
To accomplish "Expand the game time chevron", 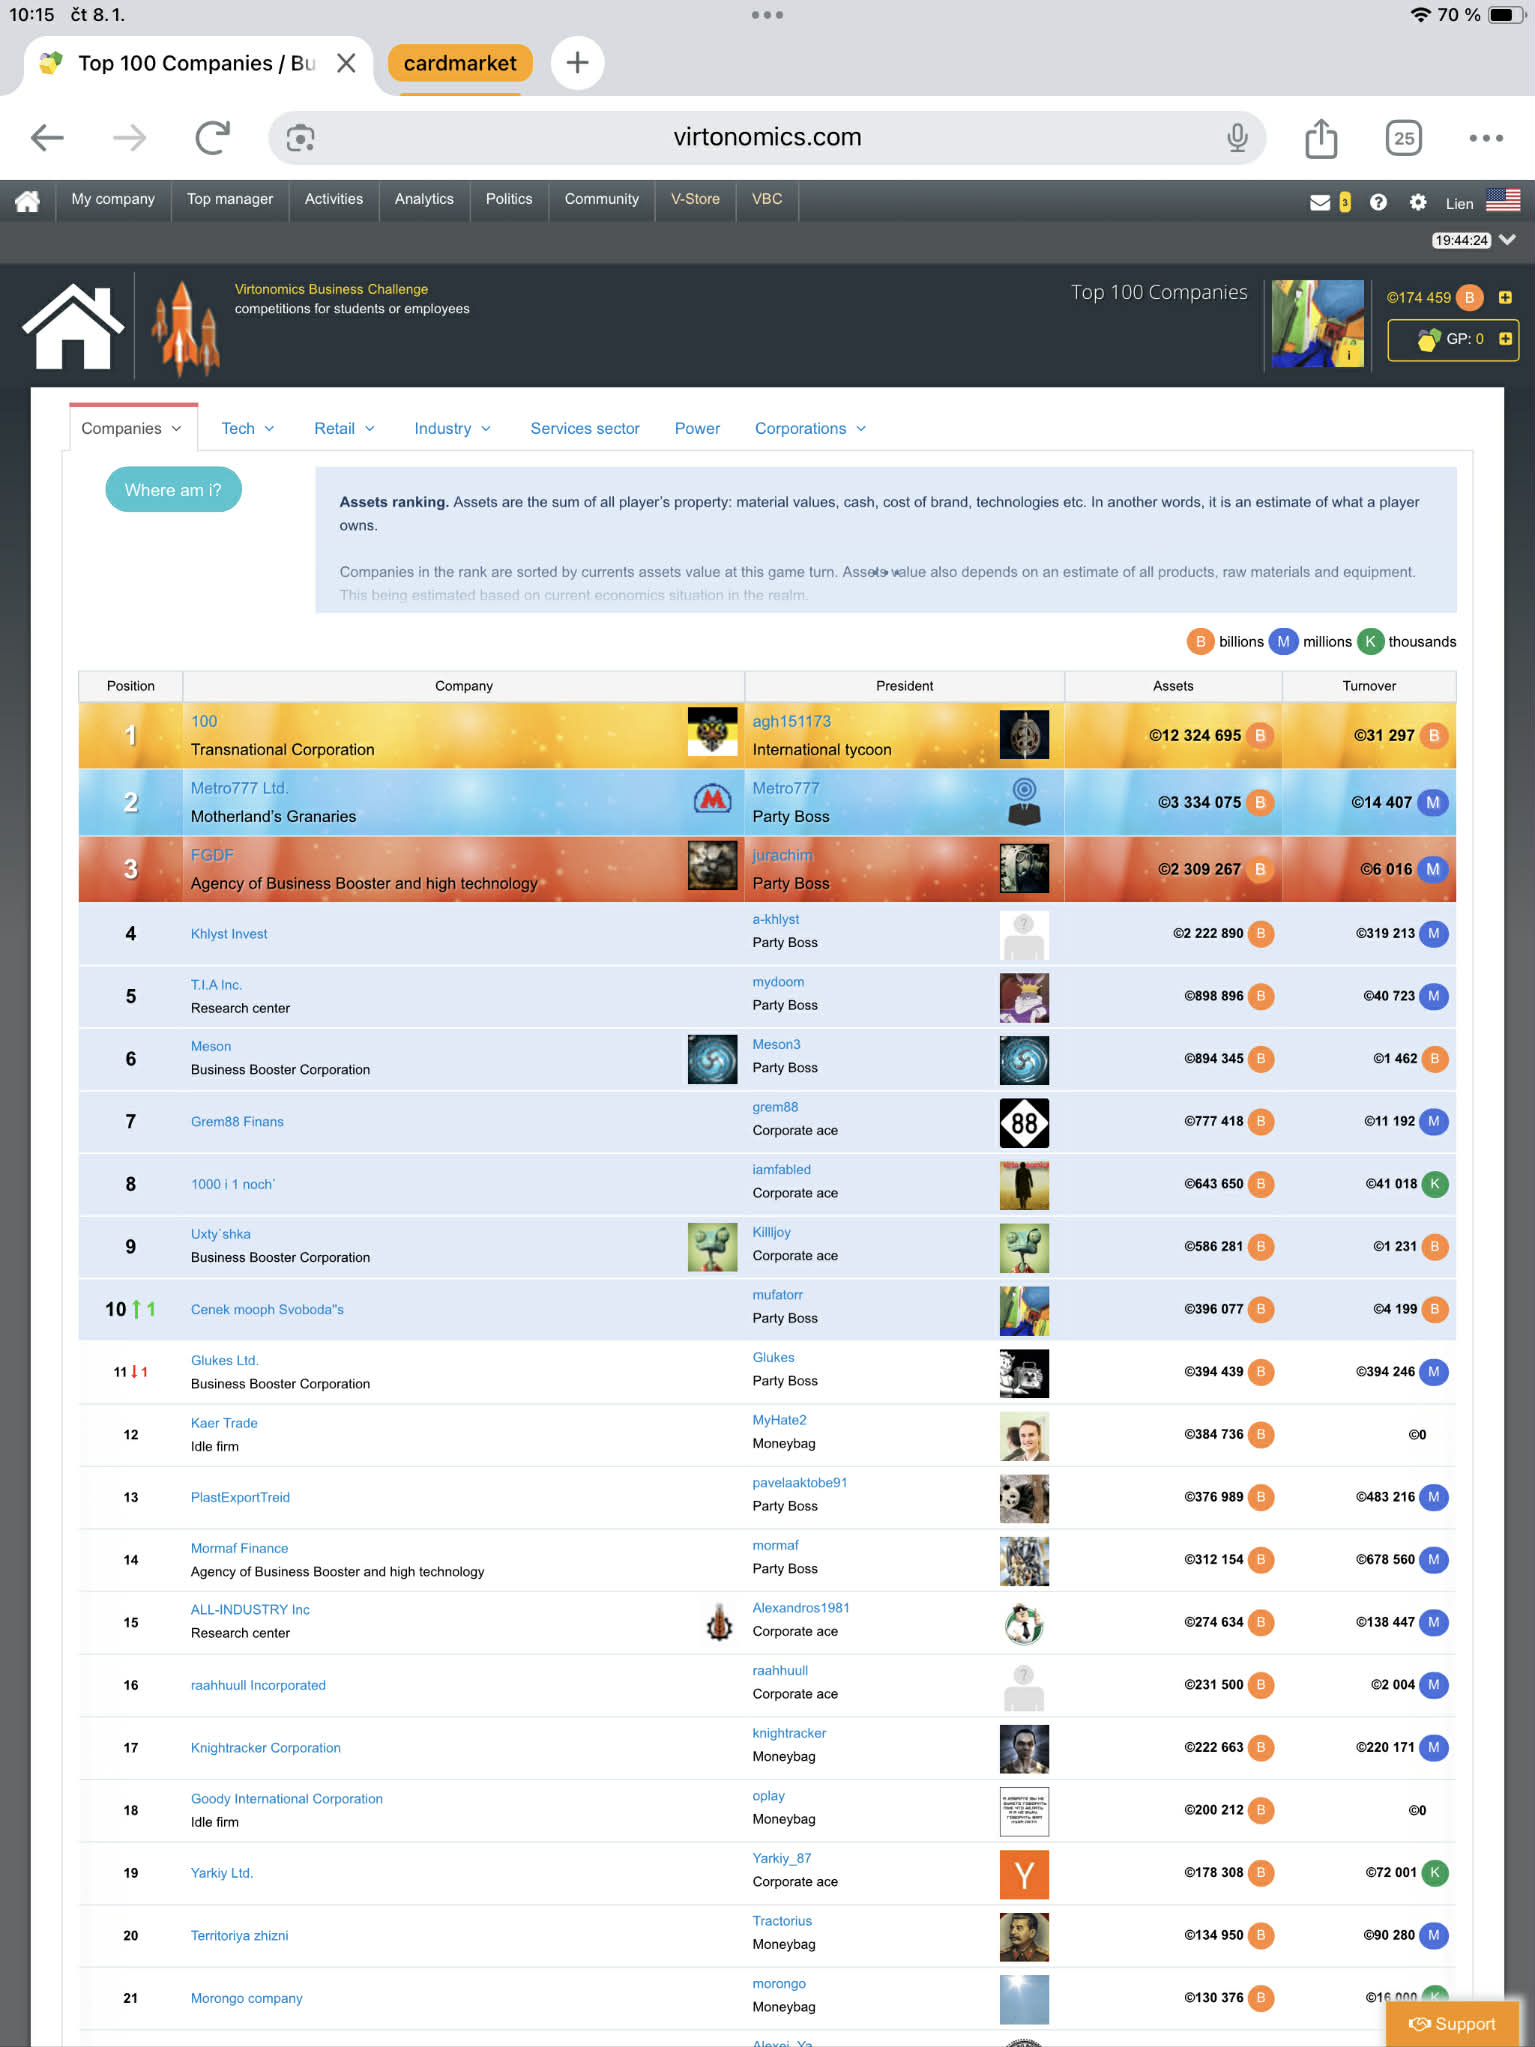I will click(1508, 240).
